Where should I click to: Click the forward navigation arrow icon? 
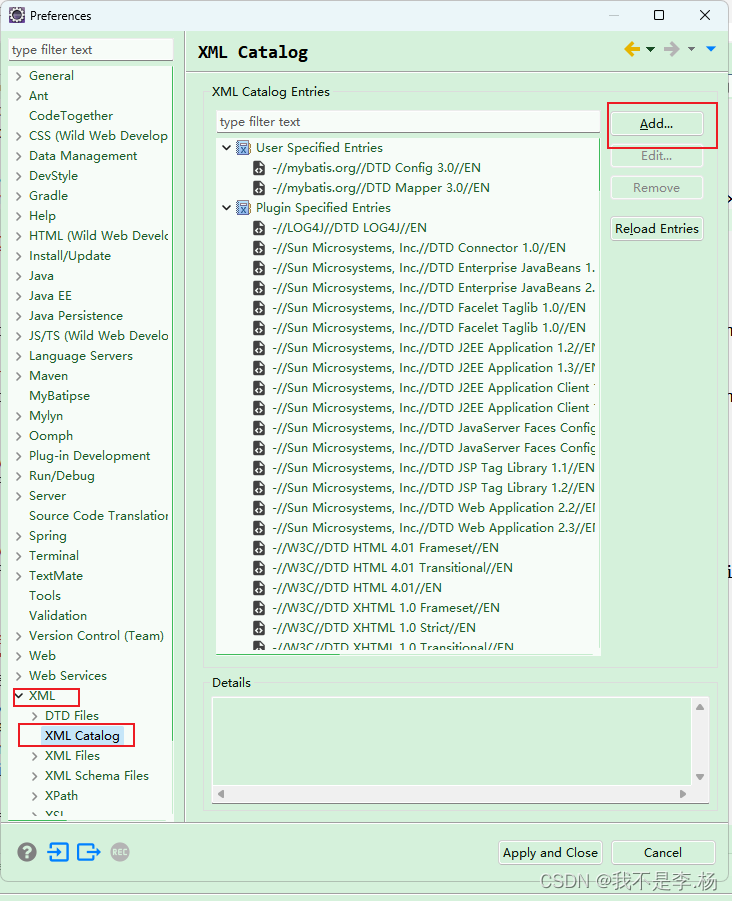671,49
